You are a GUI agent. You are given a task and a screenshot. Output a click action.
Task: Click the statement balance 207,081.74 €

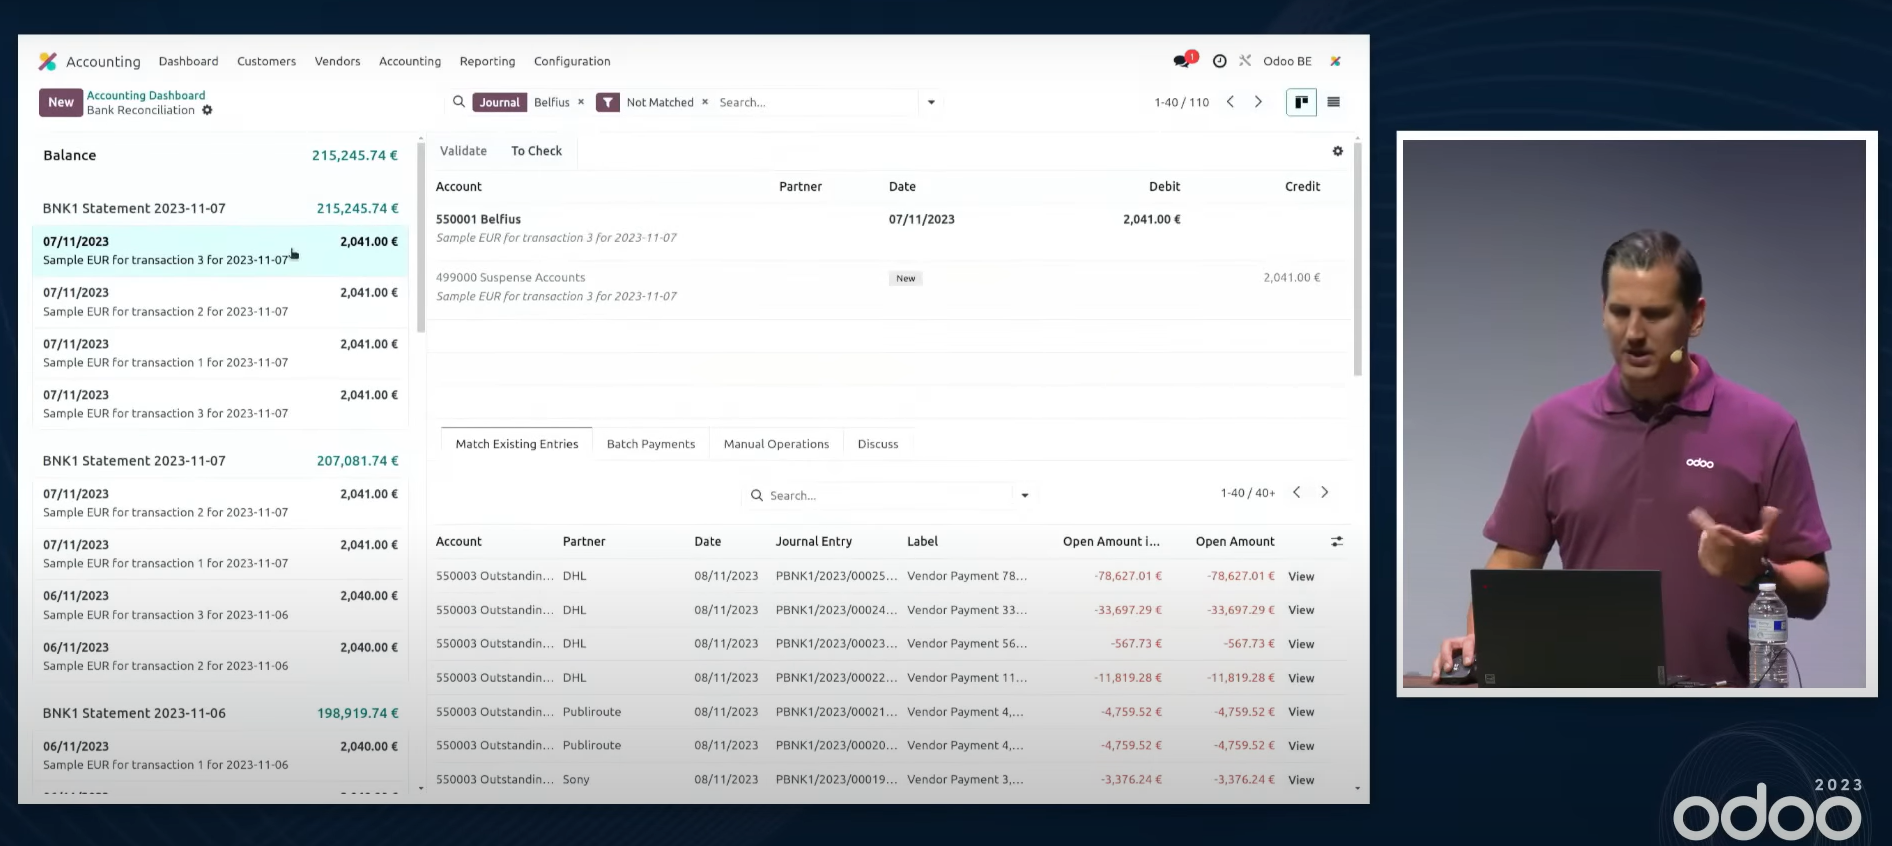(x=357, y=461)
